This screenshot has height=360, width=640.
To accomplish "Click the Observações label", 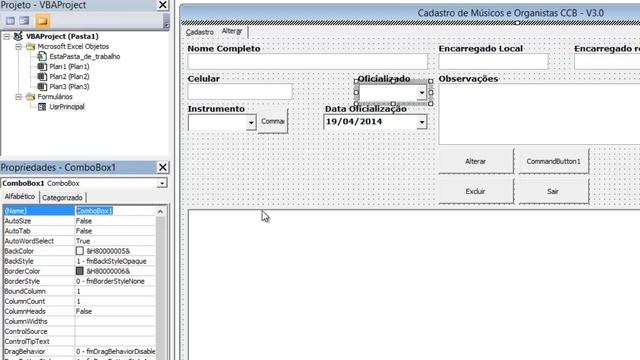I will click(x=469, y=79).
